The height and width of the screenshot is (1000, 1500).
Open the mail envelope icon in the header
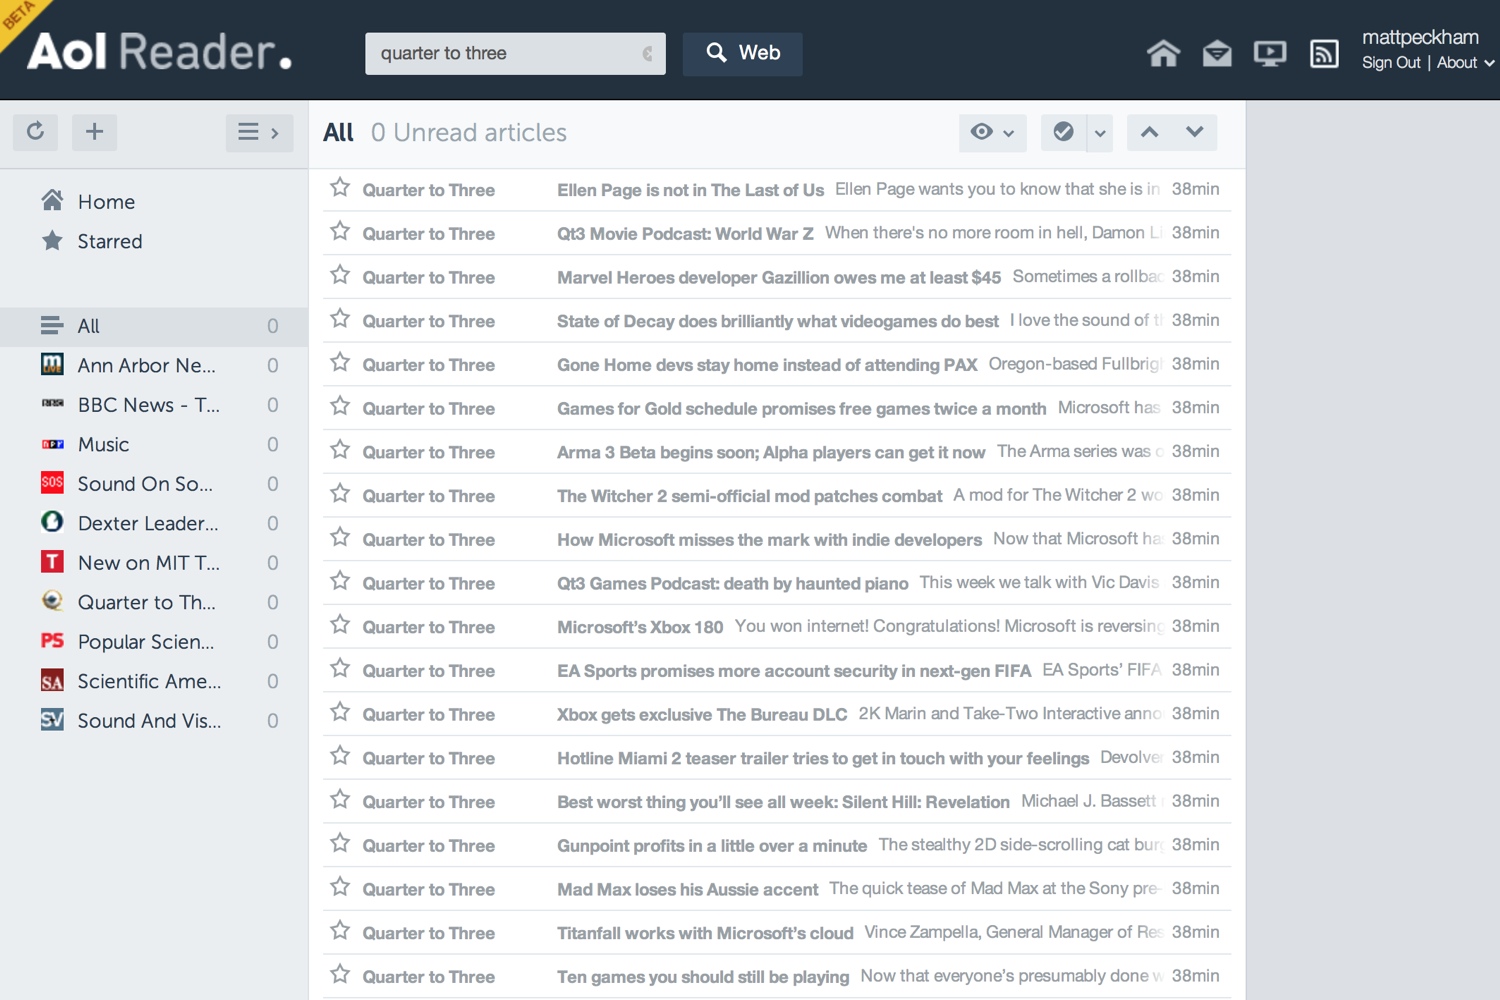(x=1217, y=53)
